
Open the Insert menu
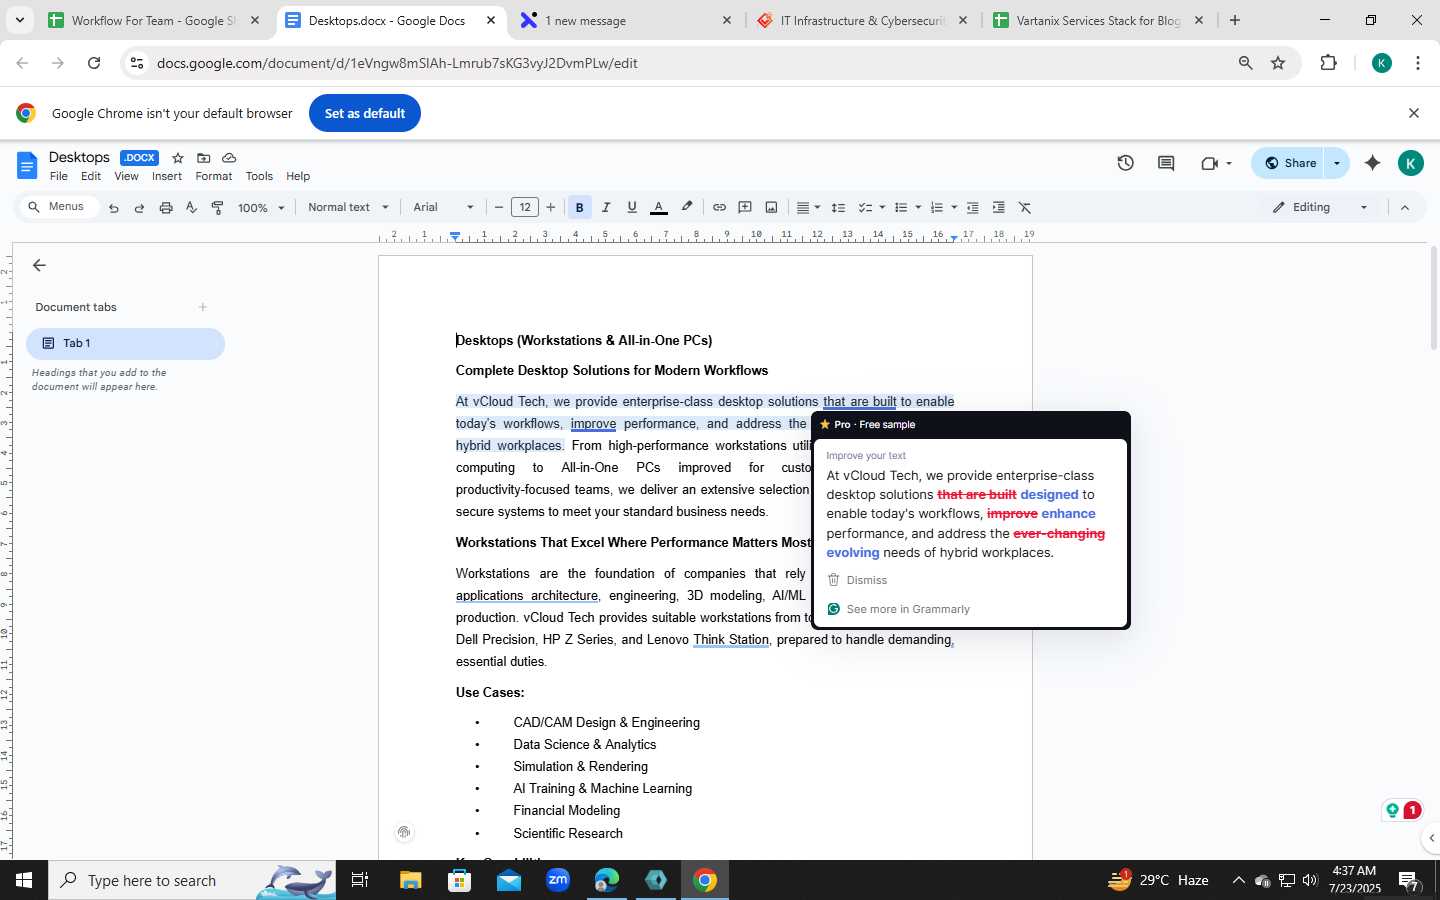[x=167, y=176]
